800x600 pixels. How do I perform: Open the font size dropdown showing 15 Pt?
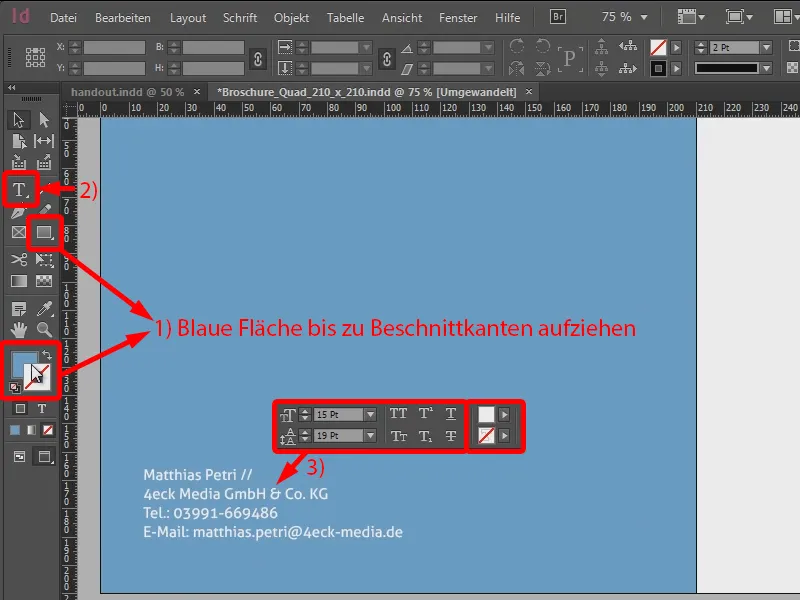369,413
